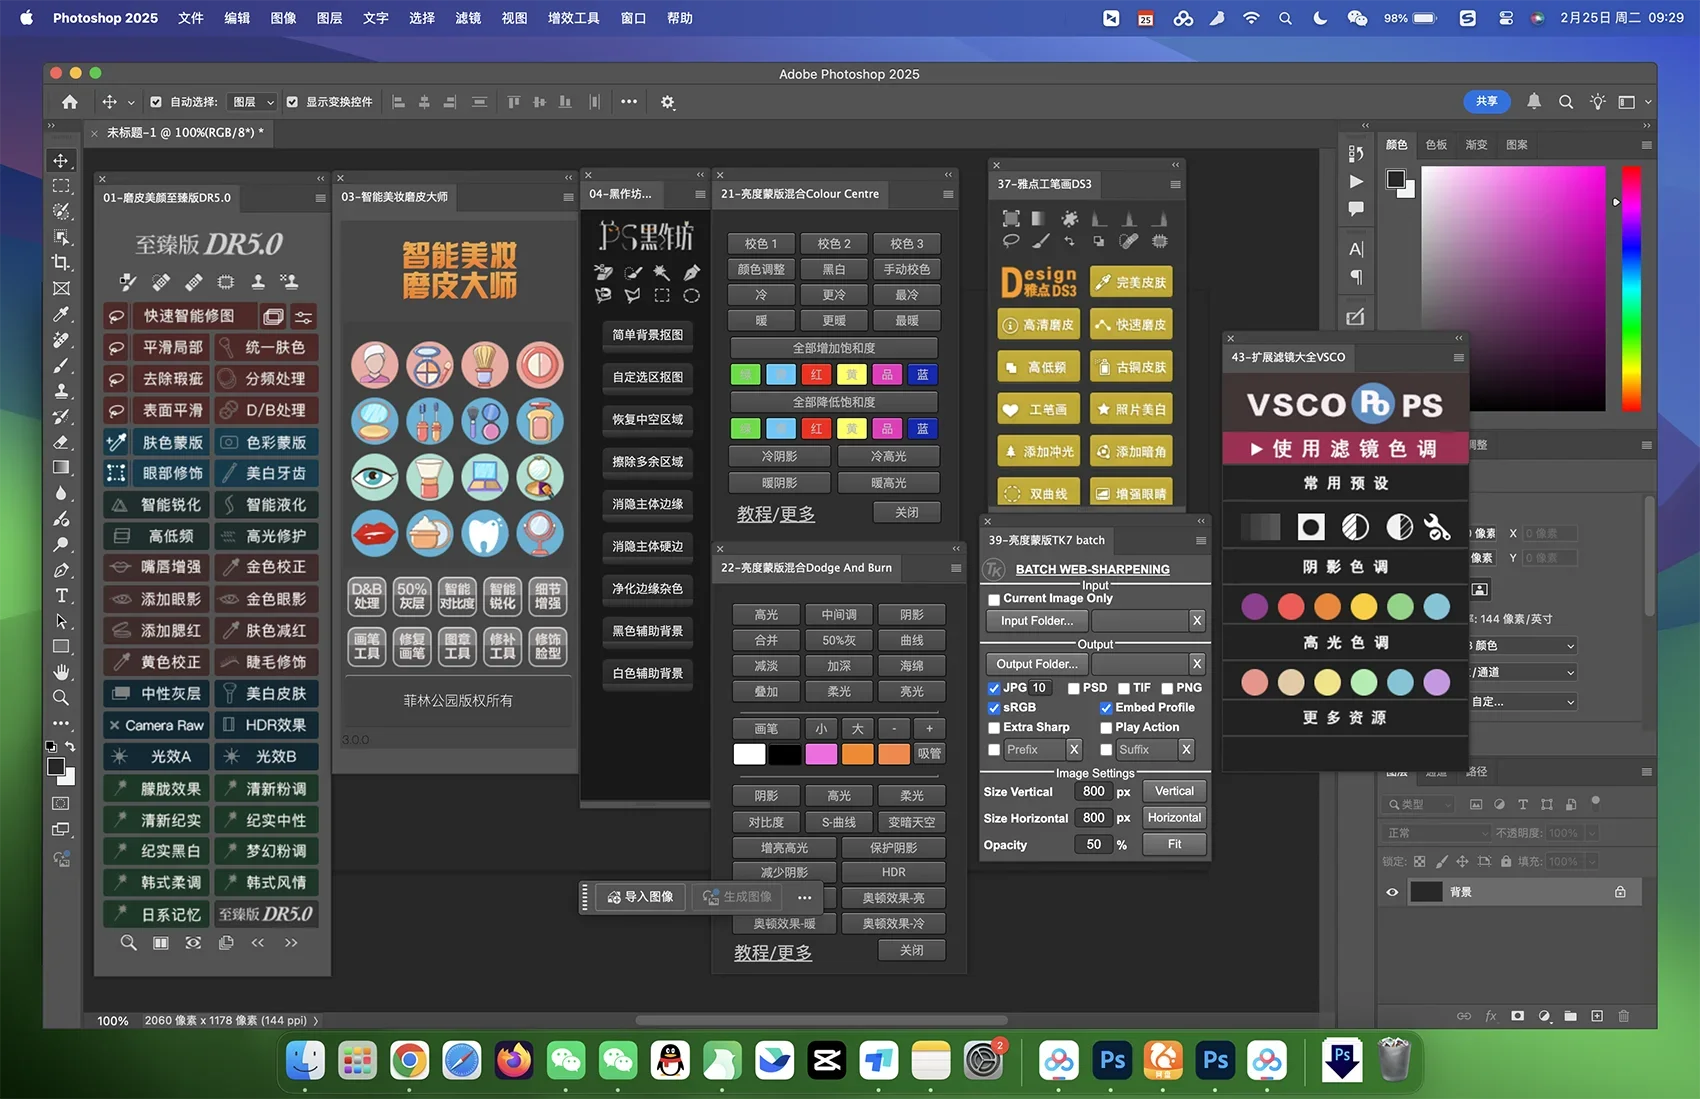Image resolution: width=1700 pixels, height=1099 pixels.
Task: Click the 导入图像 button
Action: coord(640,897)
